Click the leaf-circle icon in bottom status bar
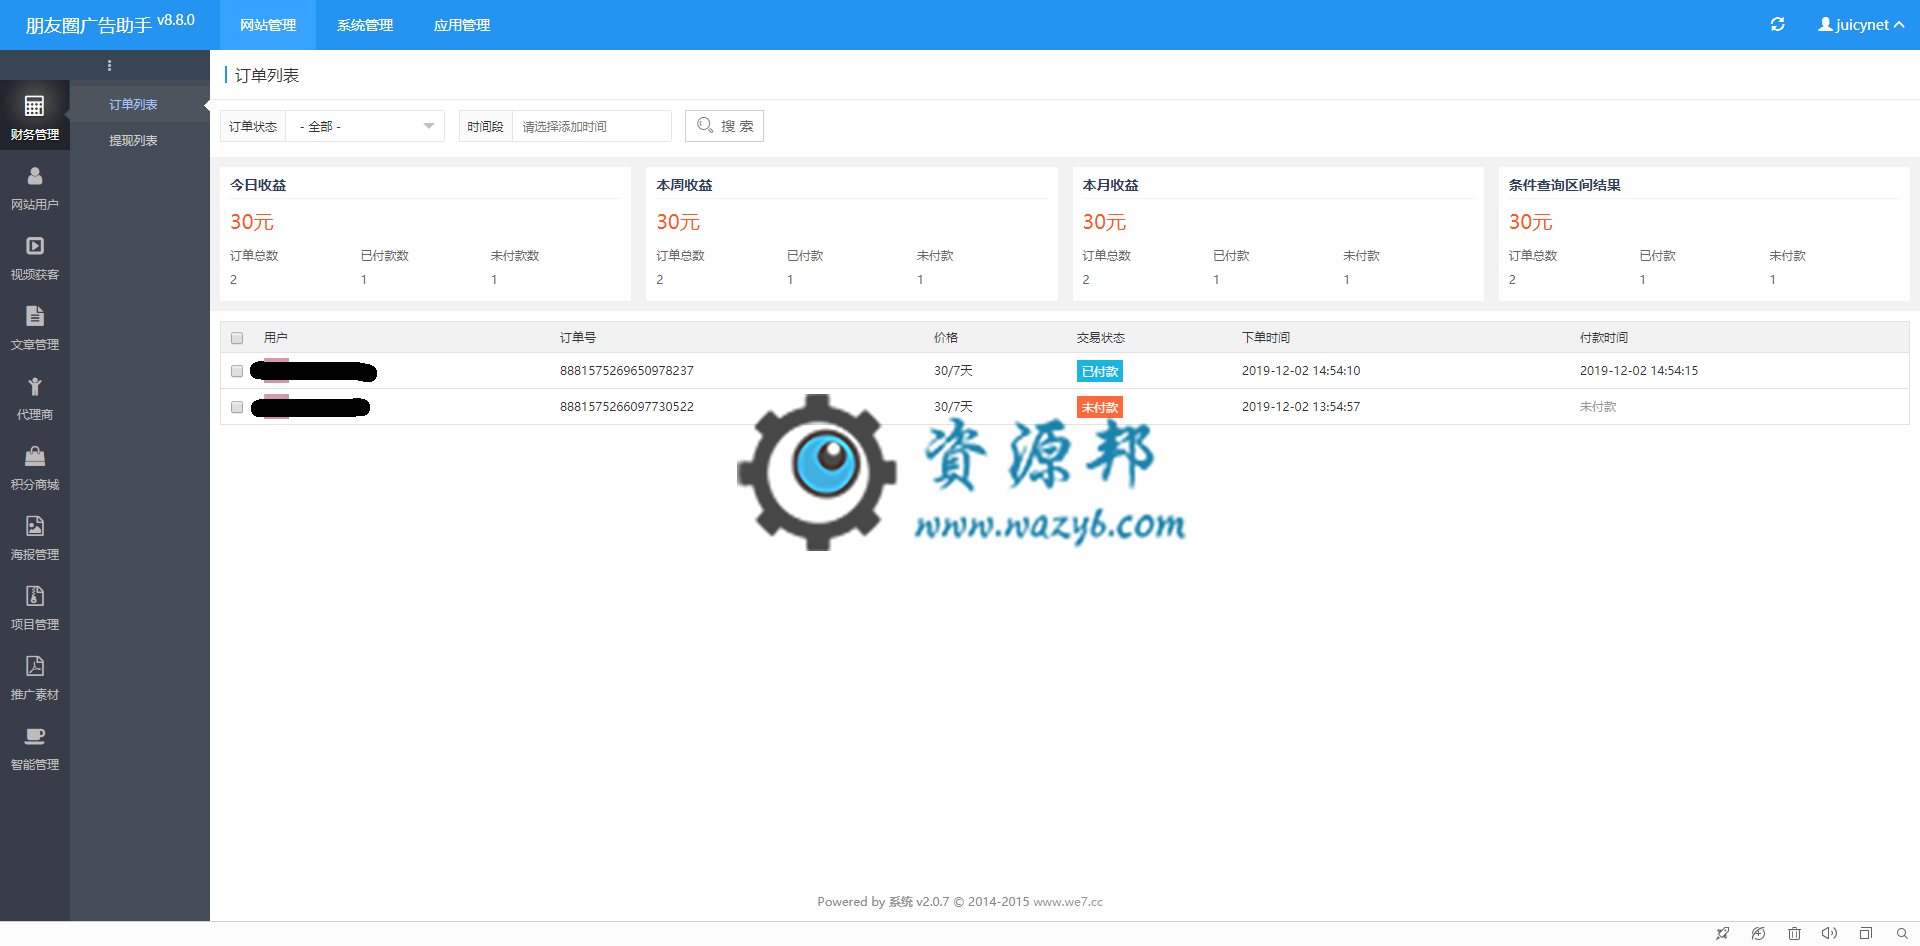The height and width of the screenshot is (946, 1920). (1758, 933)
